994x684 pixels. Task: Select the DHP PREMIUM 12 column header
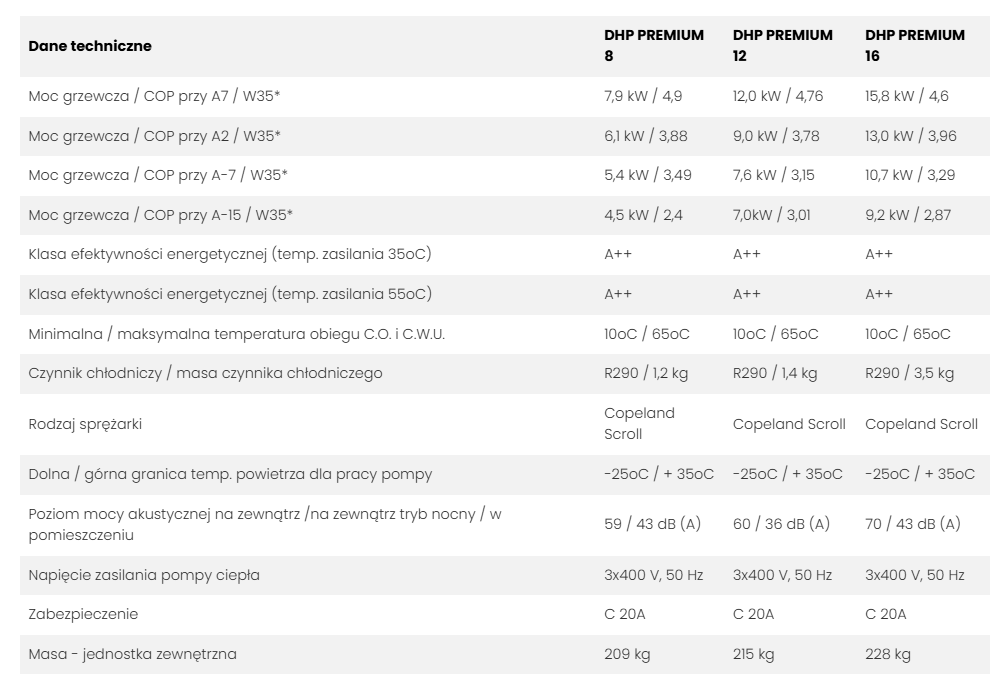pyautogui.click(x=782, y=46)
